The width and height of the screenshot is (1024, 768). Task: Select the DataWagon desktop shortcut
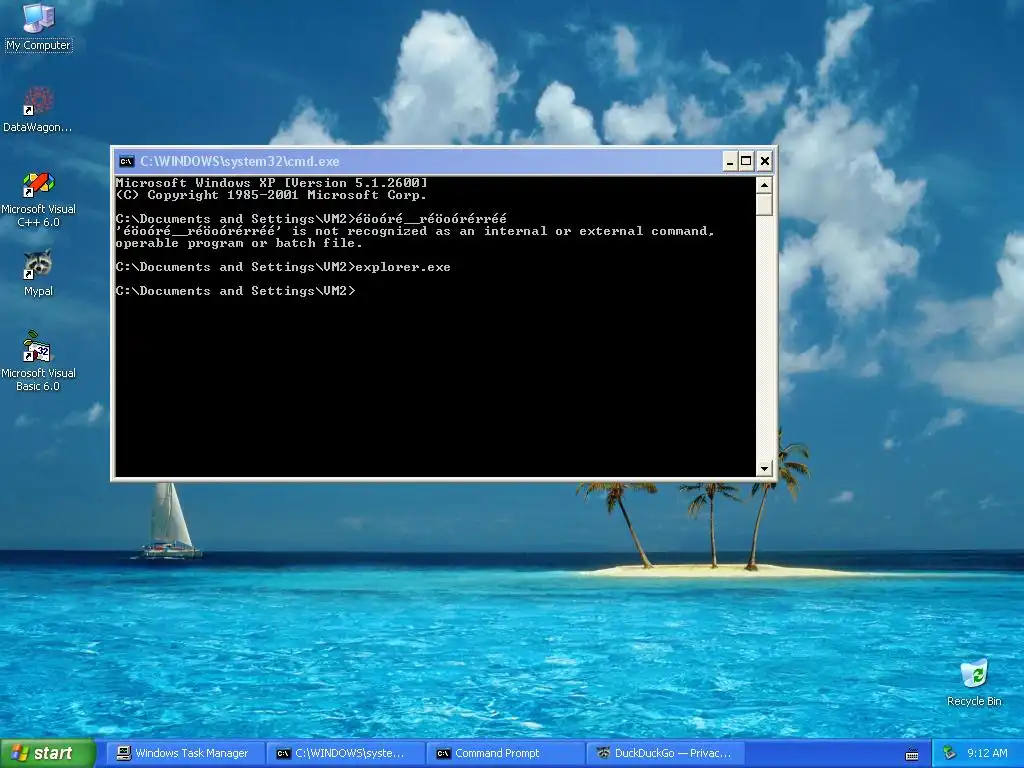pyautogui.click(x=38, y=110)
